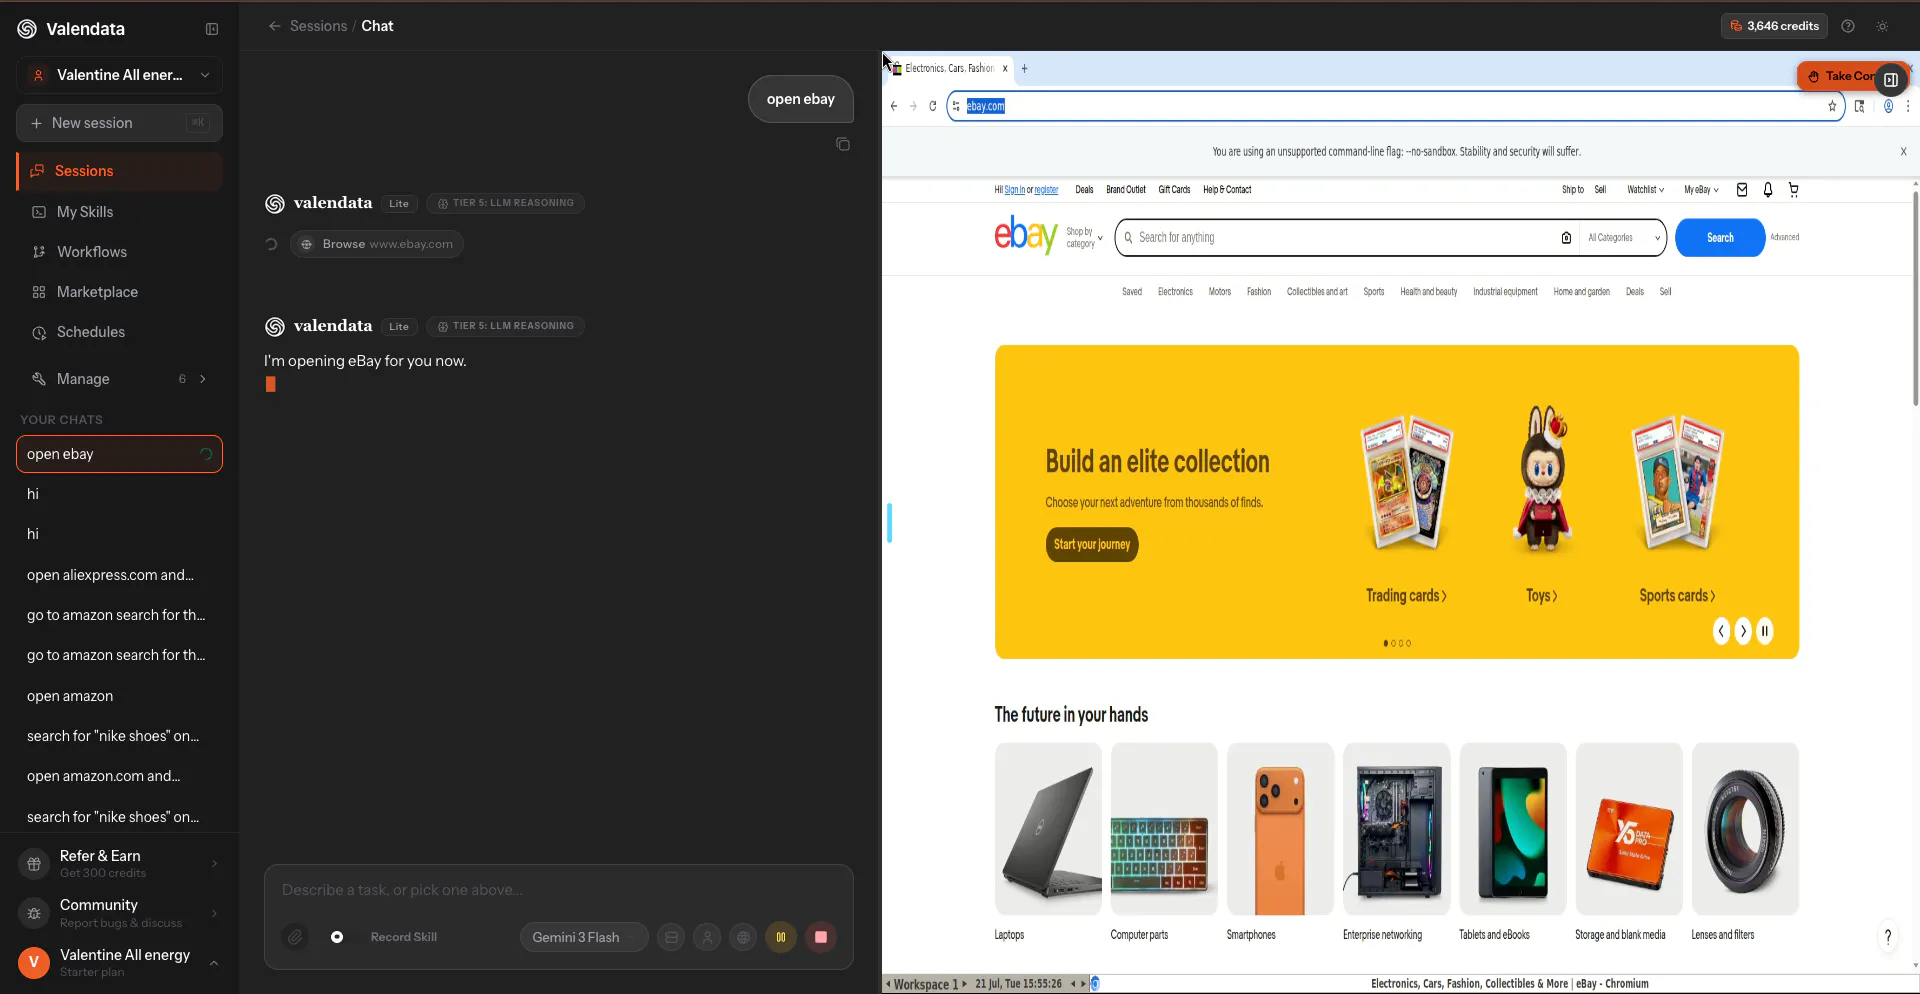Image resolution: width=1920 pixels, height=994 pixels.
Task: Open the My eBay dropdown
Action: pos(1701,190)
